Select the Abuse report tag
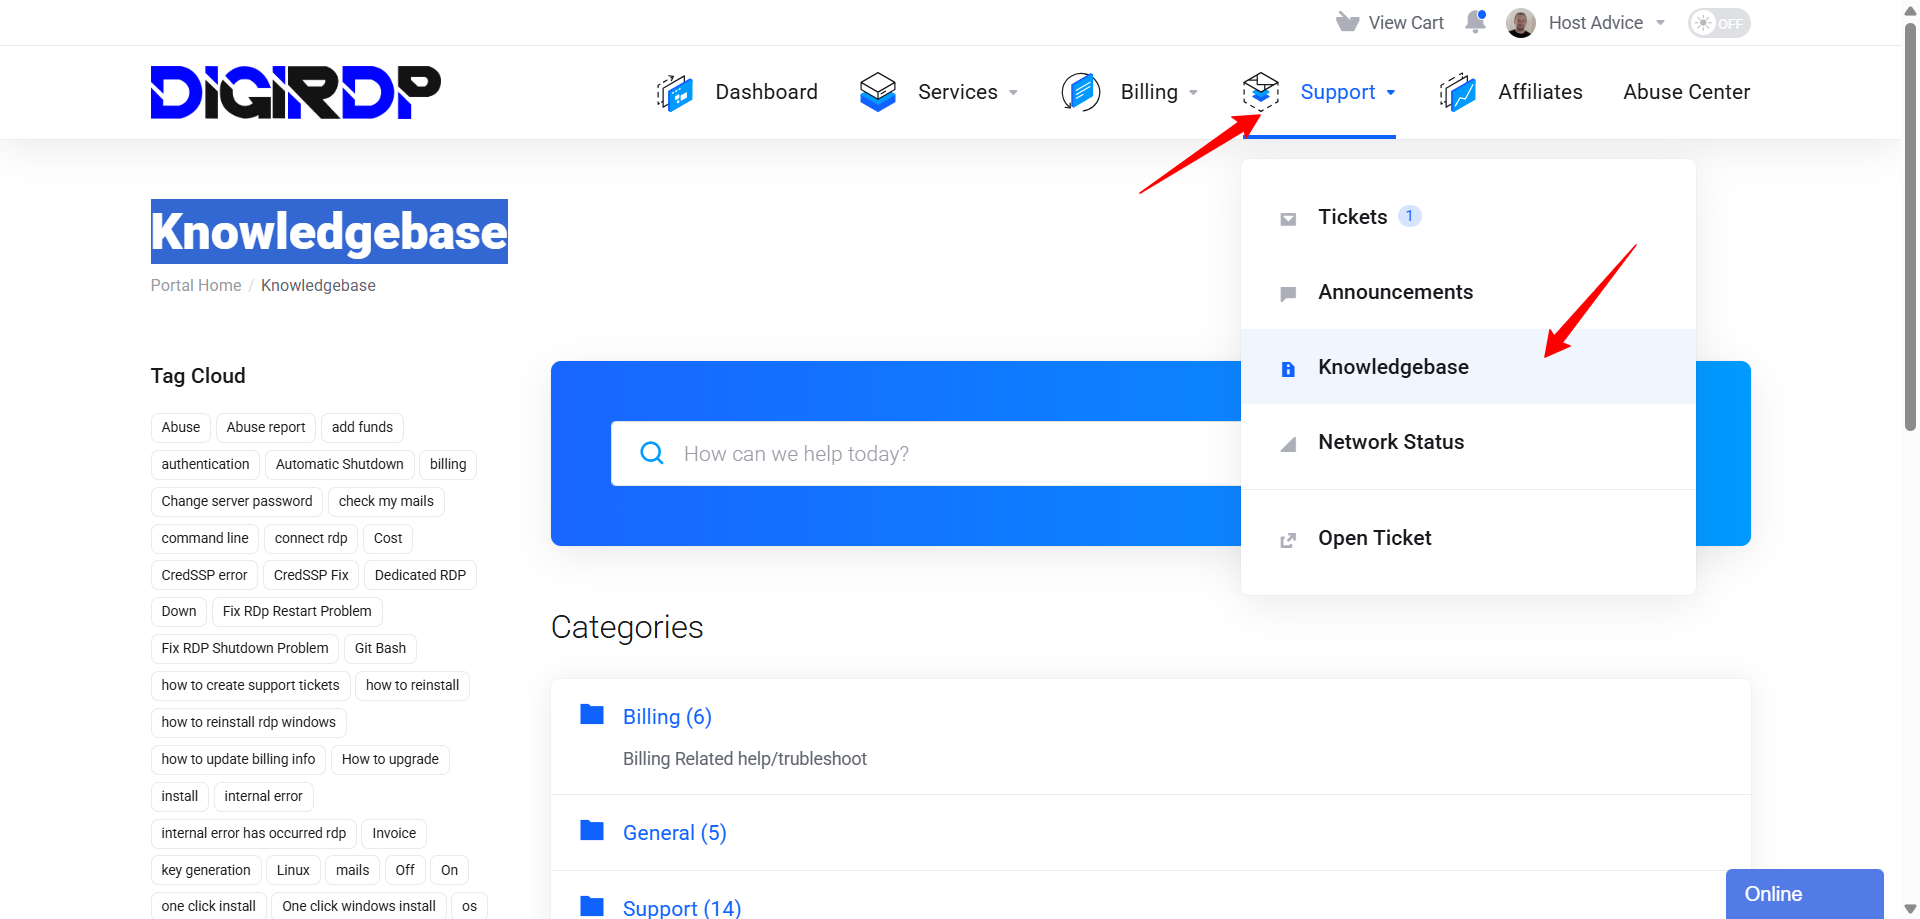Screen dimensions: 1920x919 click(x=266, y=427)
